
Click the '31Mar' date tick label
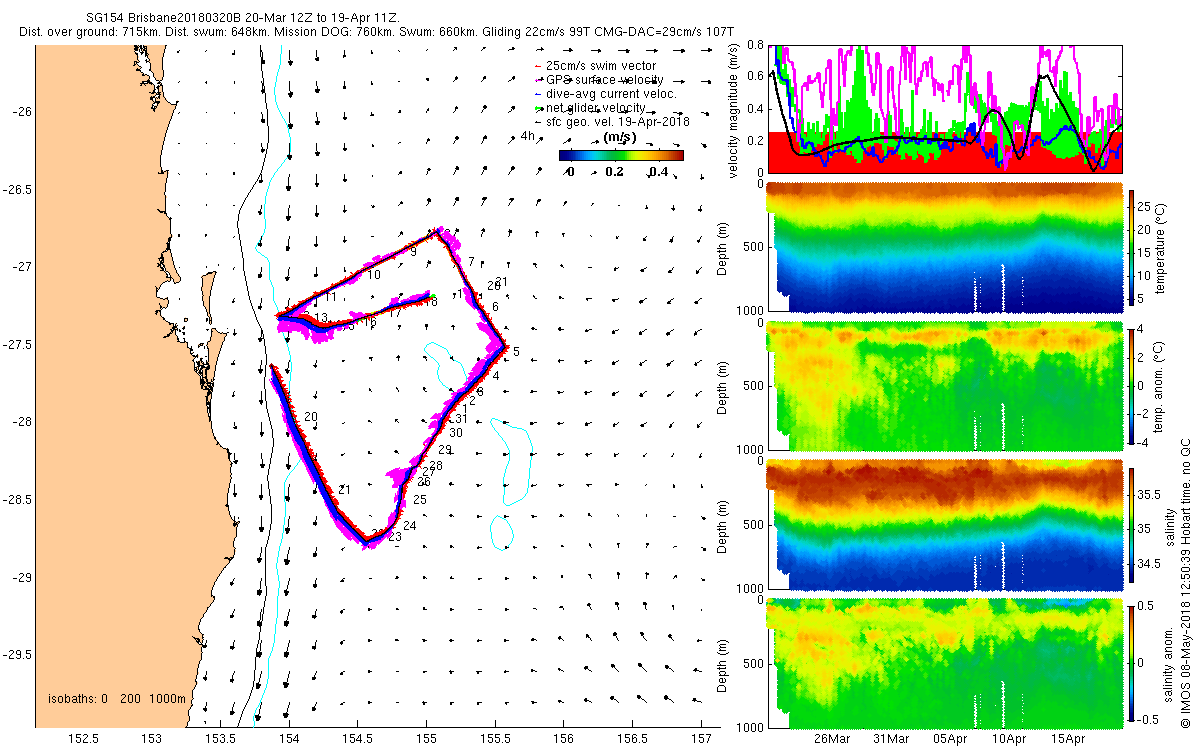pos(891,739)
